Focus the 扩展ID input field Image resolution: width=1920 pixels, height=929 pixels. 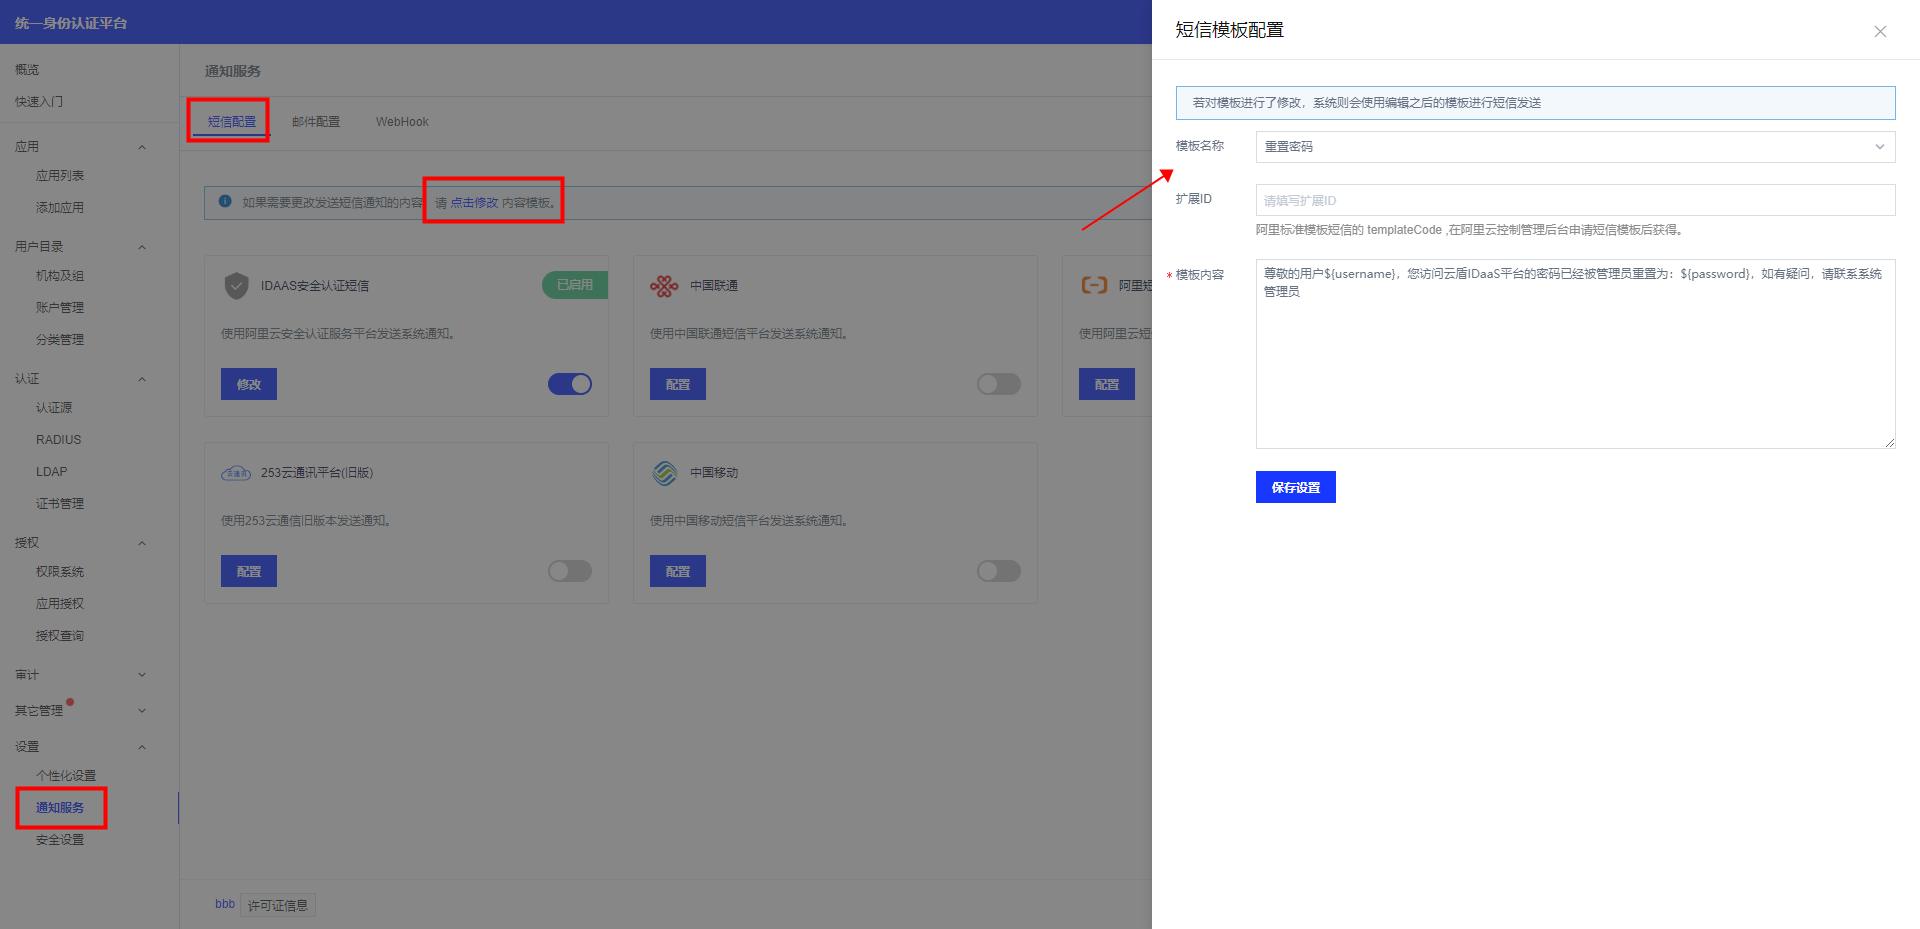pos(1575,200)
